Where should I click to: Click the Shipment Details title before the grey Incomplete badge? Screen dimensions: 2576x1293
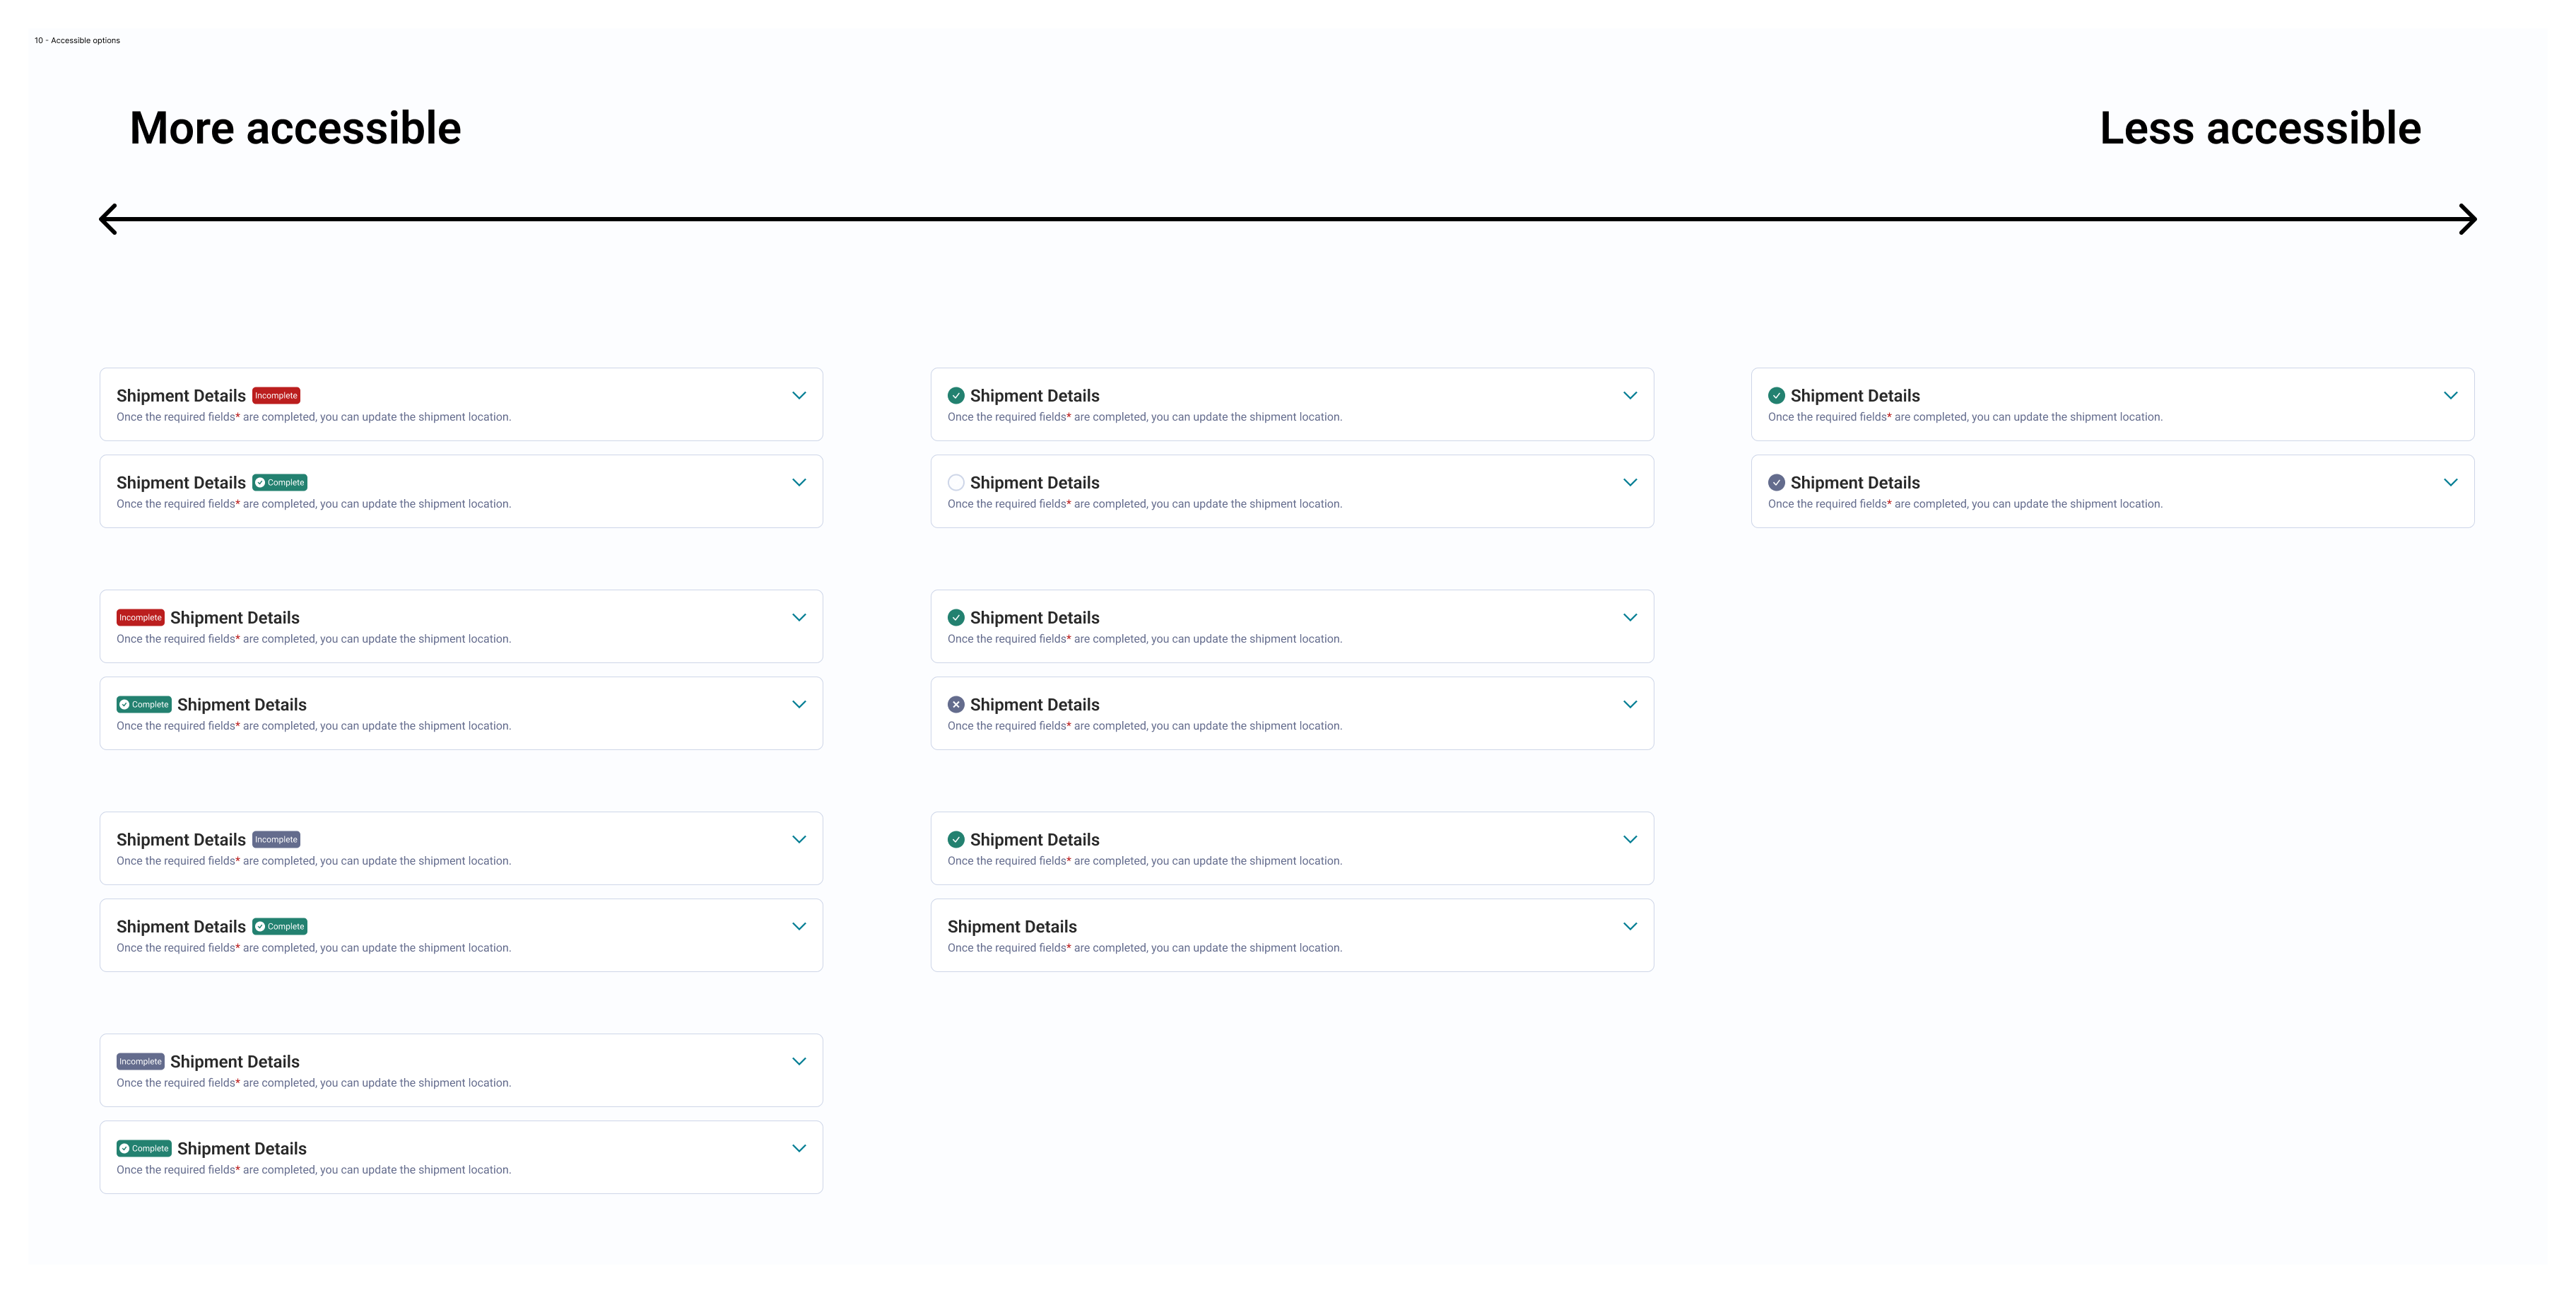pyautogui.click(x=181, y=839)
